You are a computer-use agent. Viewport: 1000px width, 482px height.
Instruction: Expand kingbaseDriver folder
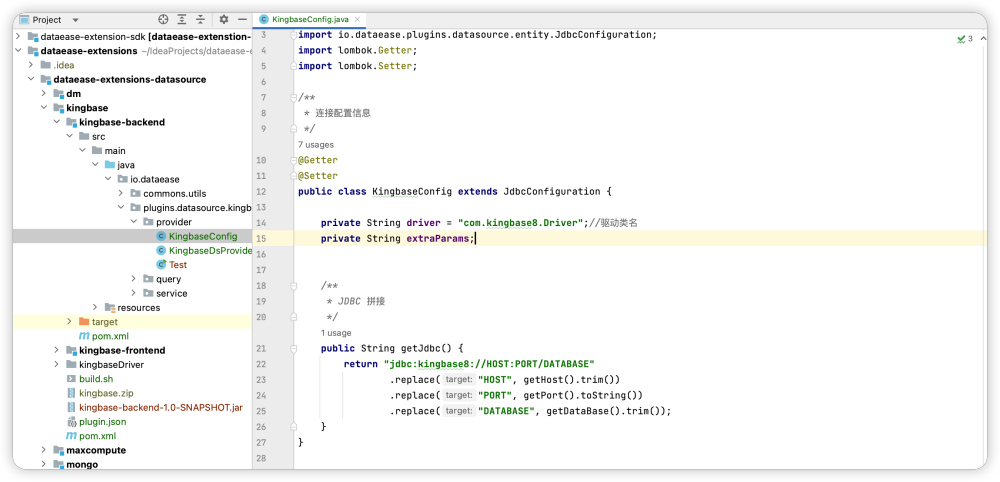[56, 365]
